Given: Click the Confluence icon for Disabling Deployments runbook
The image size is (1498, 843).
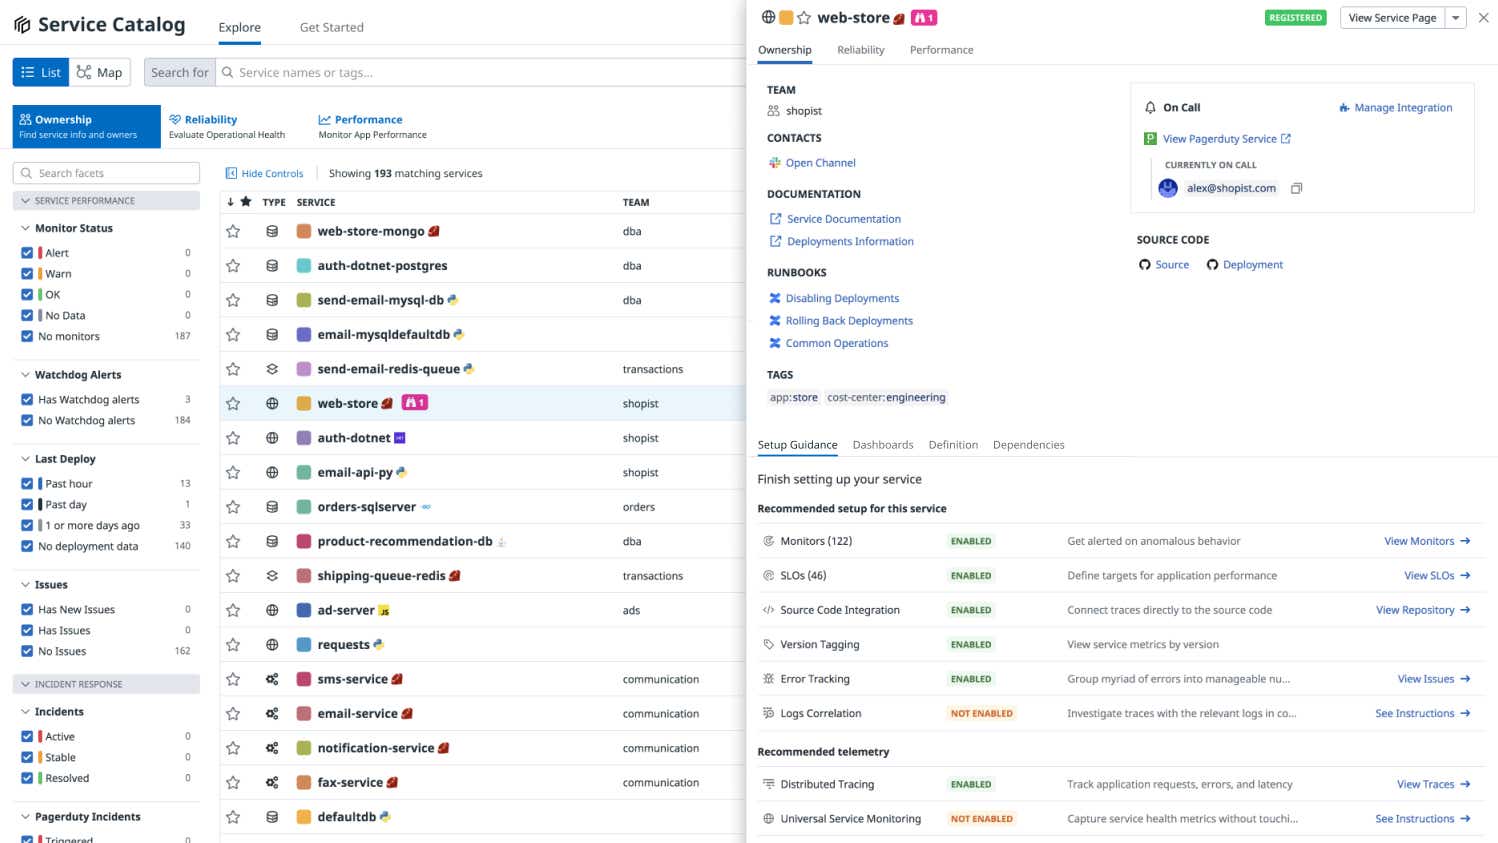Looking at the screenshot, I should coord(774,298).
